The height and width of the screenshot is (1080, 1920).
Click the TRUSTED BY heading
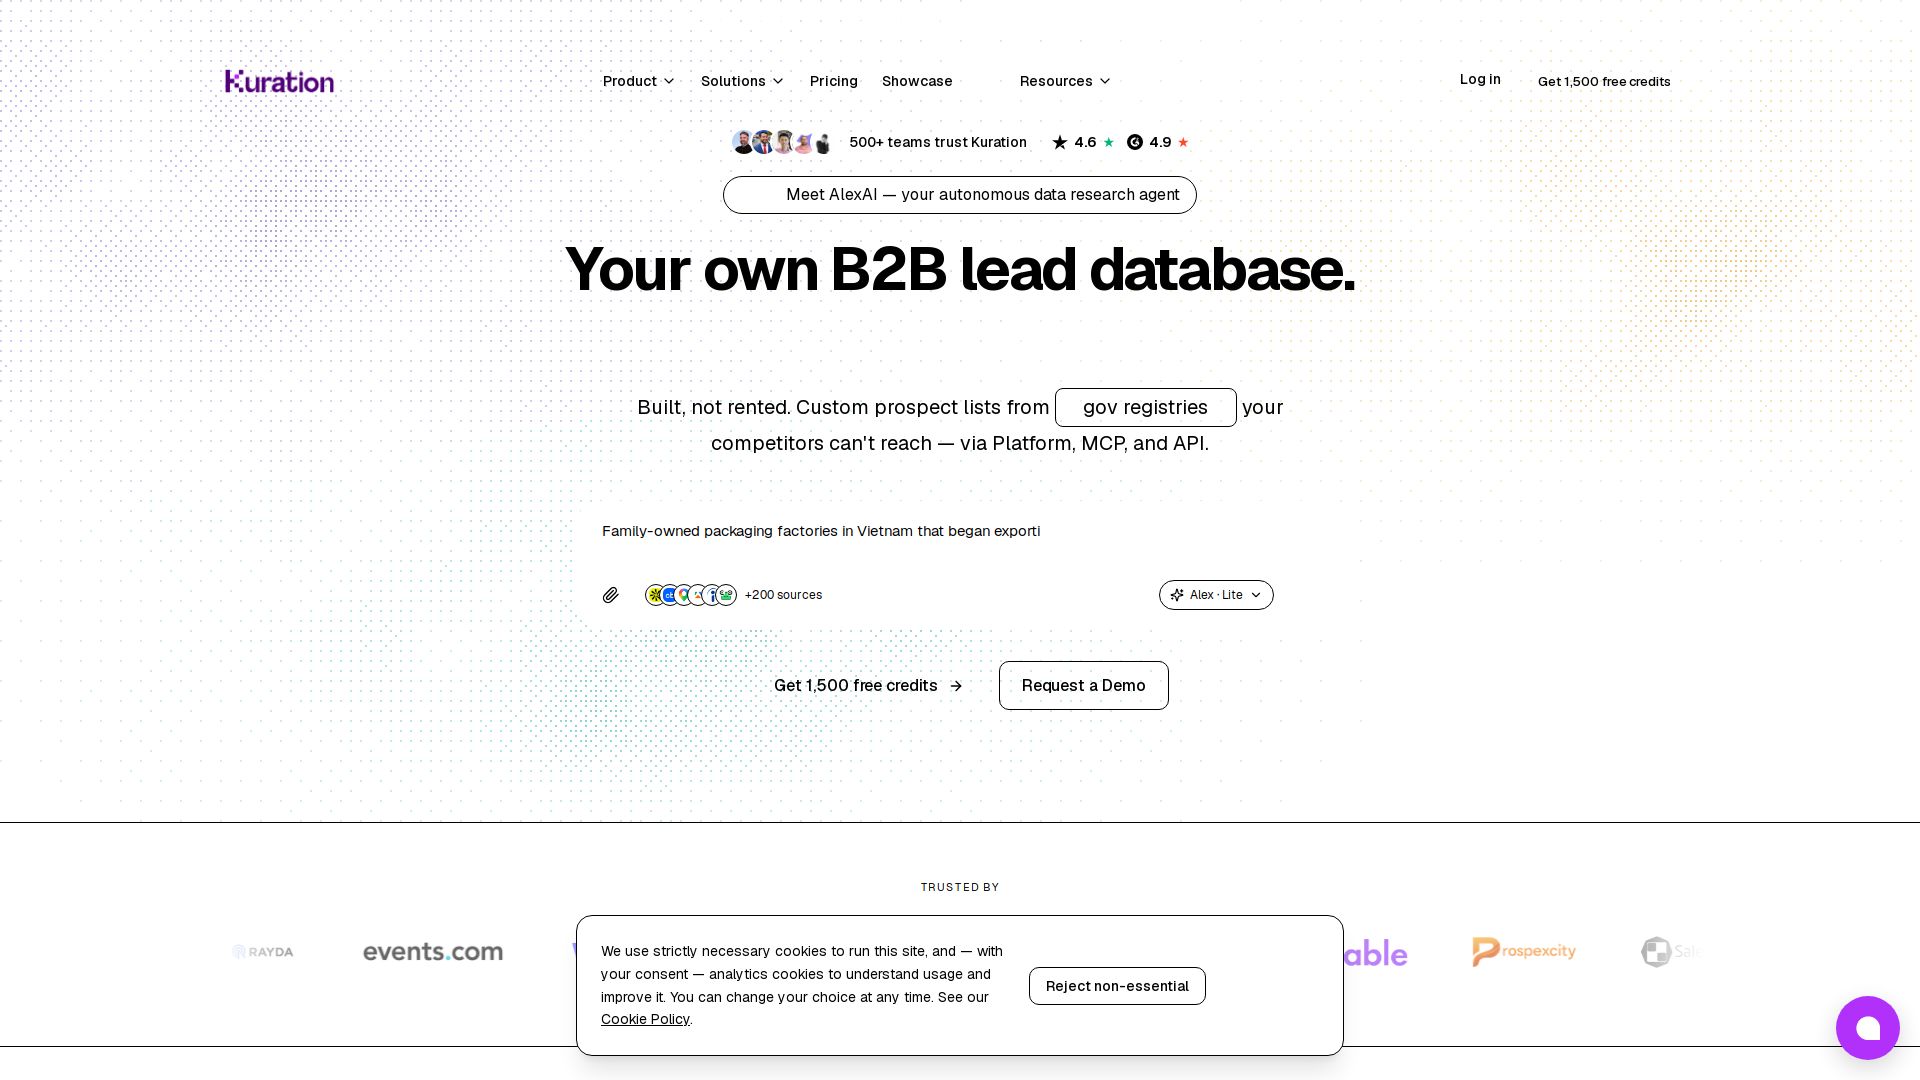click(x=960, y=887)
